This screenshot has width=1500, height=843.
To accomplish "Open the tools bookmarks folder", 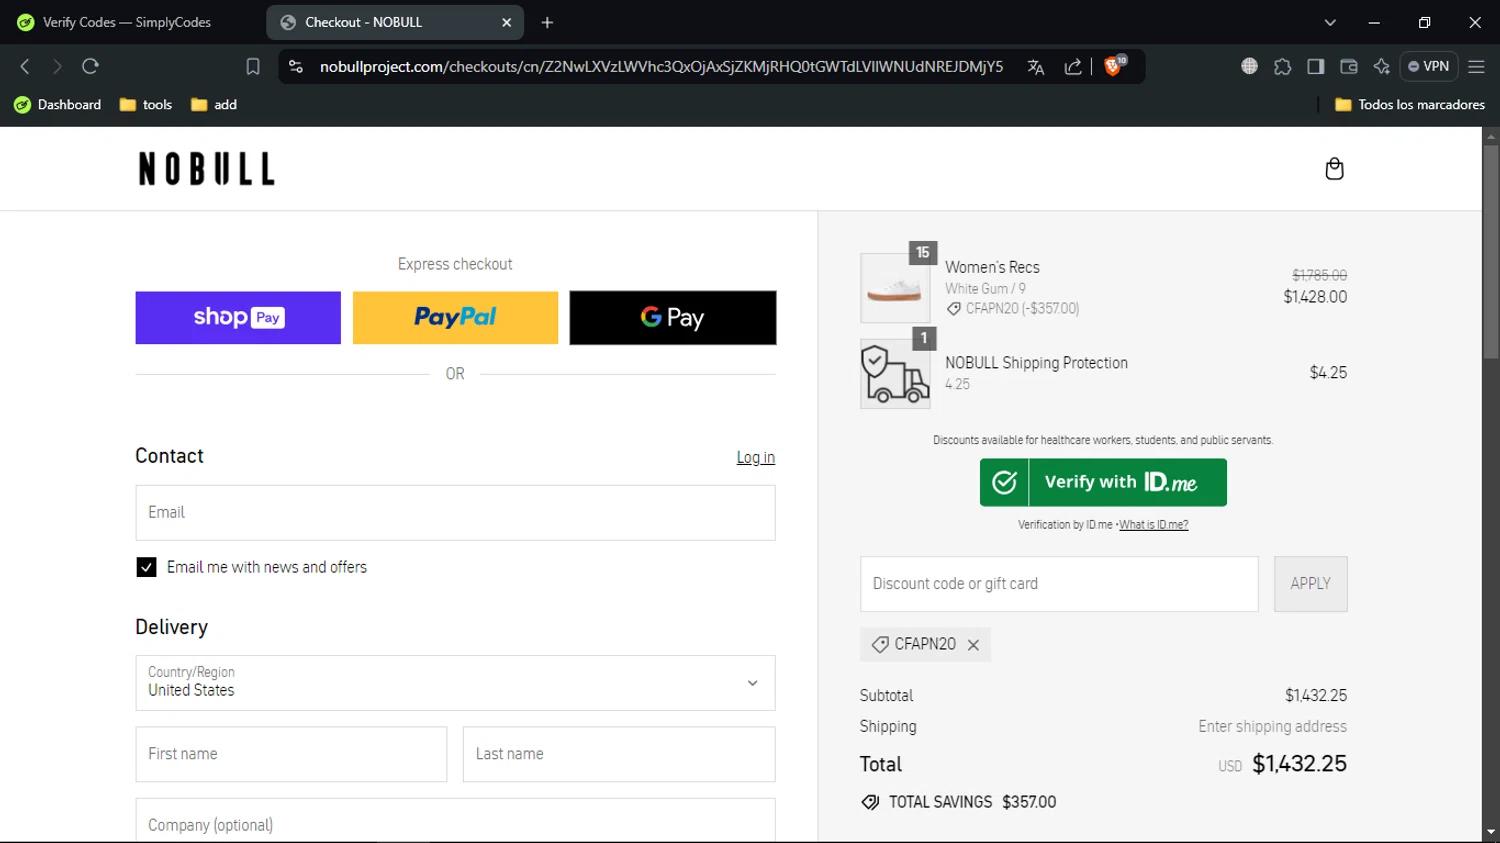I will [x=146, y=104].
